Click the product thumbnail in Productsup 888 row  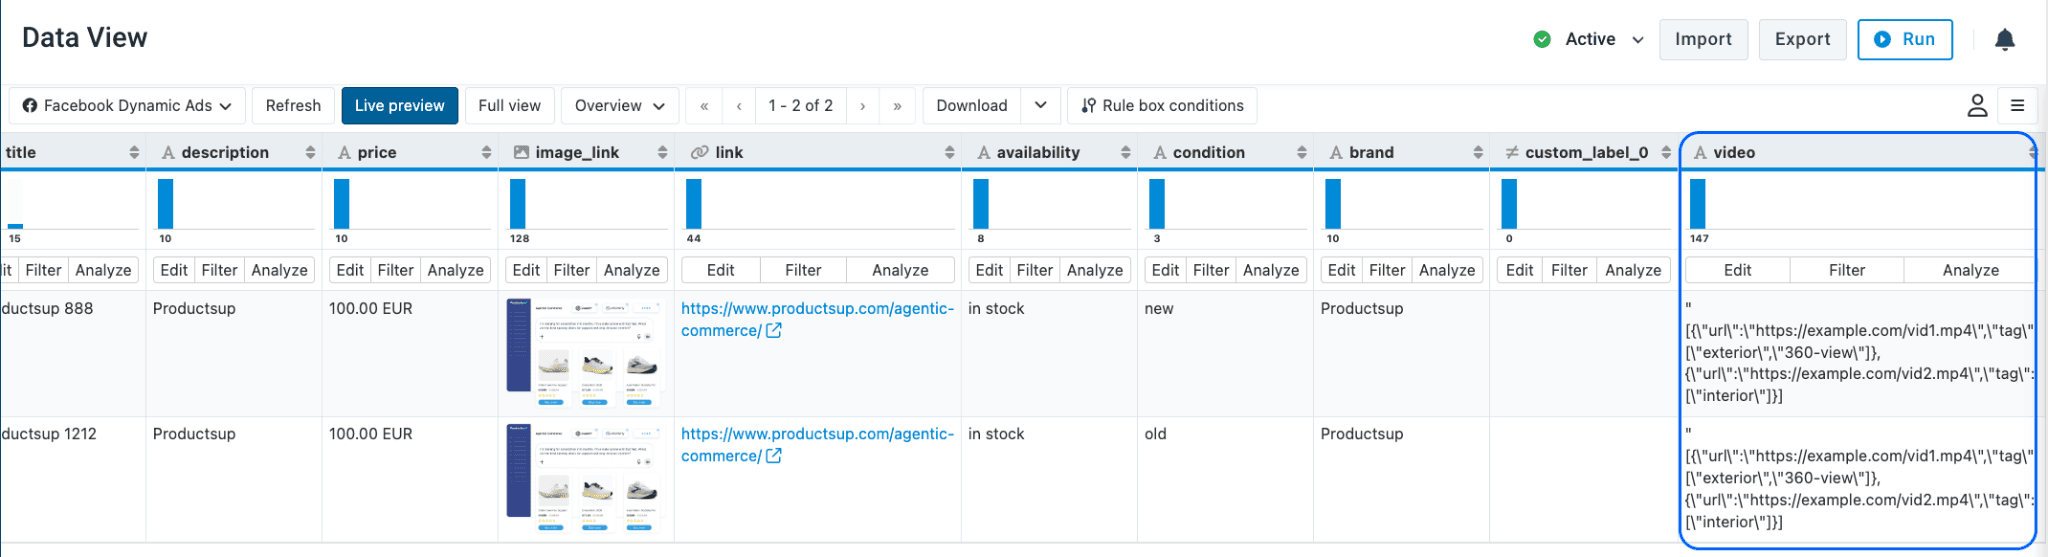coord(584,352)
